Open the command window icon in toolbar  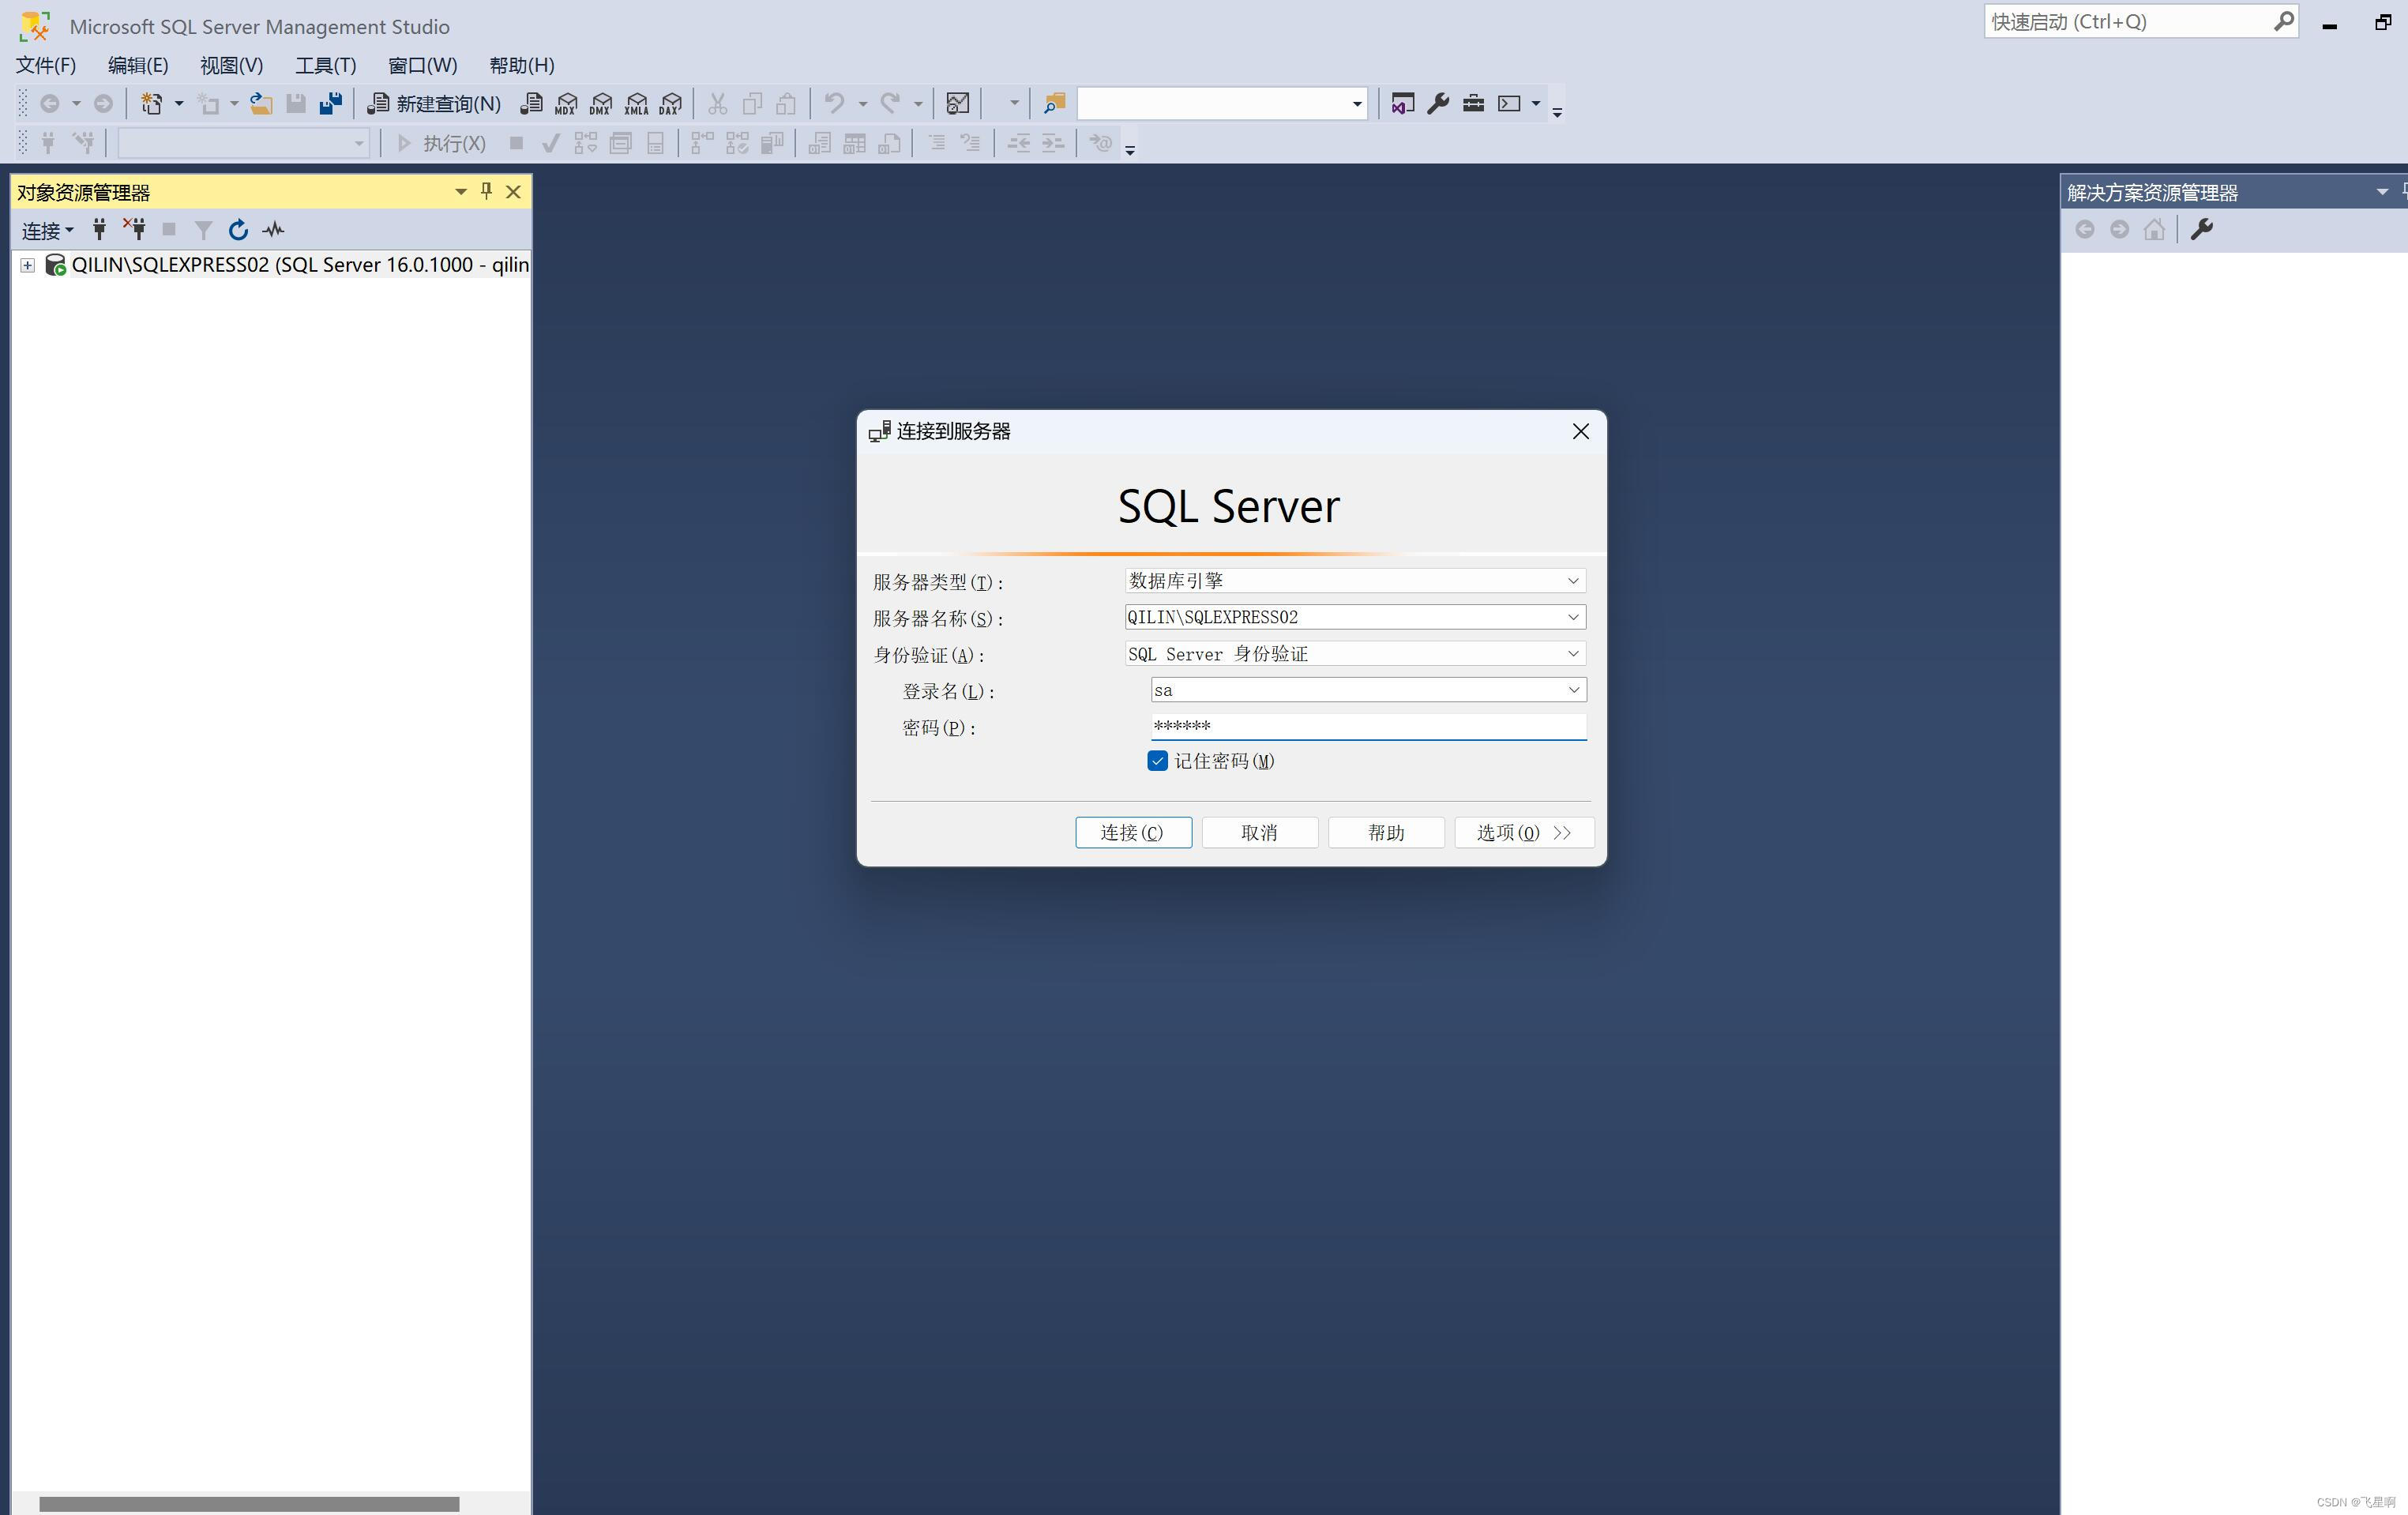tap(1509, 104)
